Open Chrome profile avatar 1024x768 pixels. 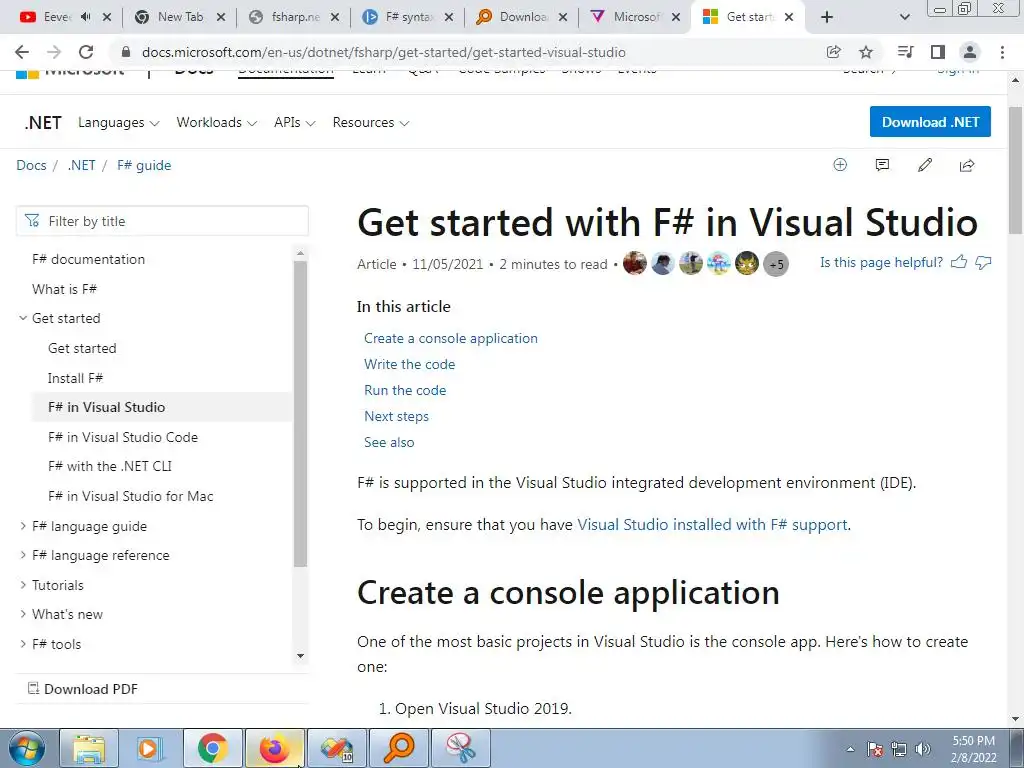coord(970,52)
